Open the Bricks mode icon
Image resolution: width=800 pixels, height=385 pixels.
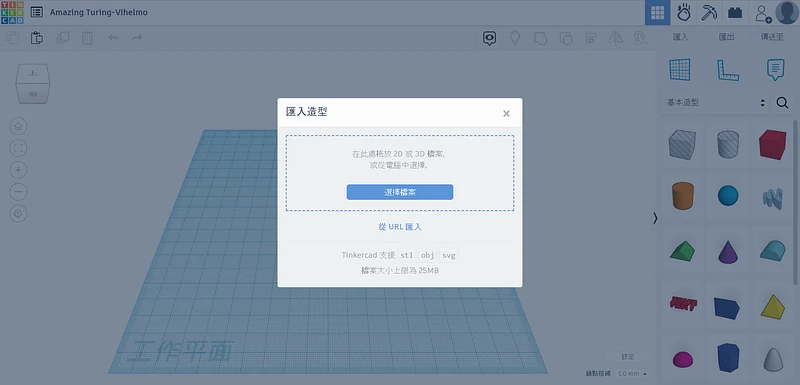pos(735,13)
